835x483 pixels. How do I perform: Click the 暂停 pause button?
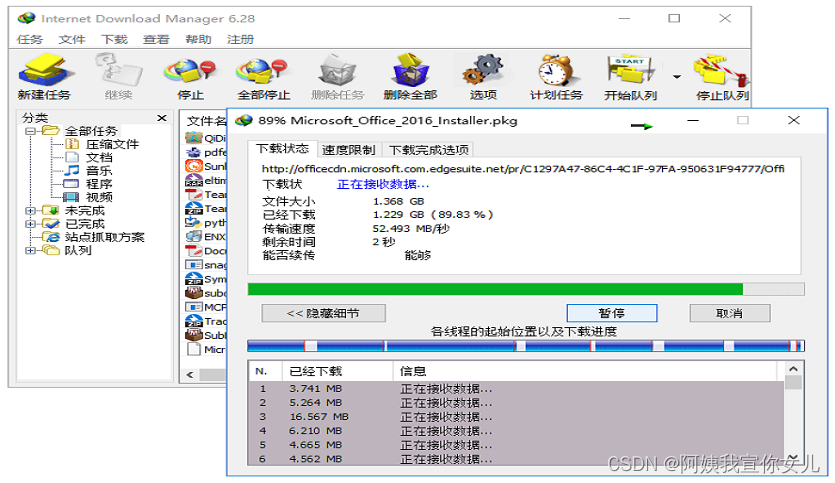click(x=611, y=313)
